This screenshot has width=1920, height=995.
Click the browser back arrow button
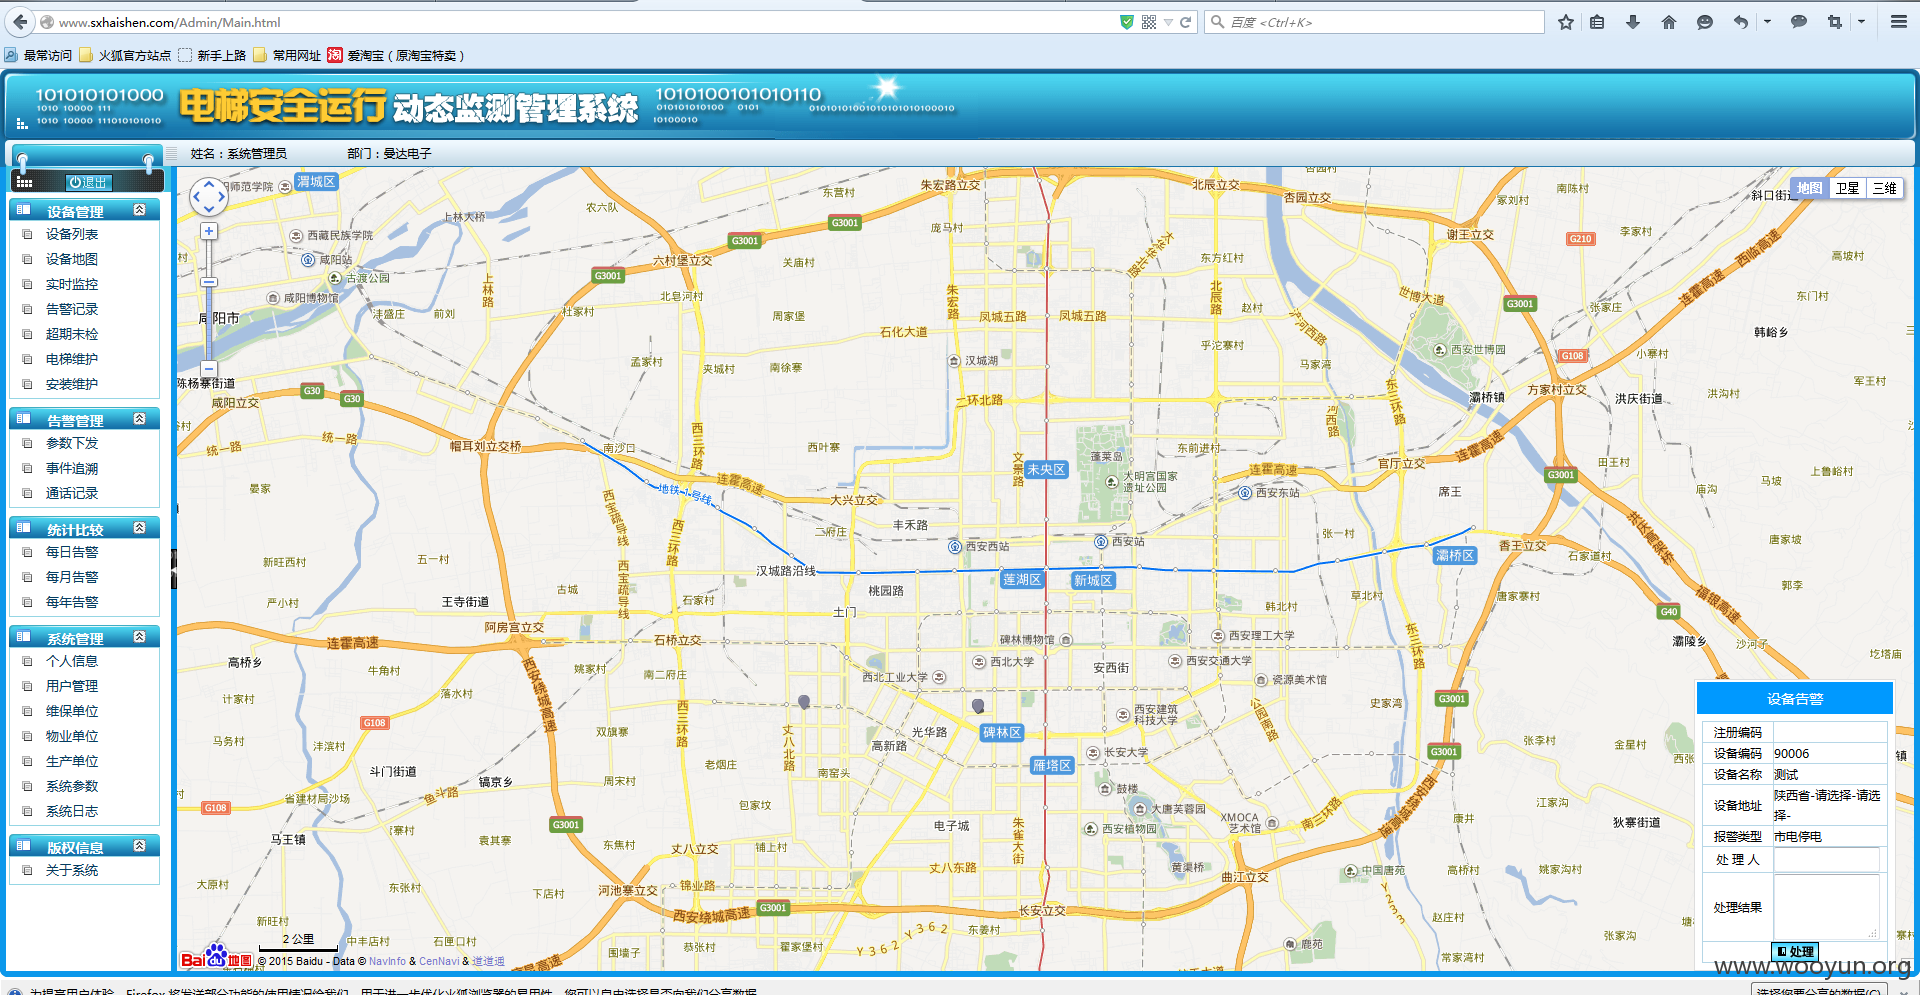pyautogui.click(x=20, y=22)
